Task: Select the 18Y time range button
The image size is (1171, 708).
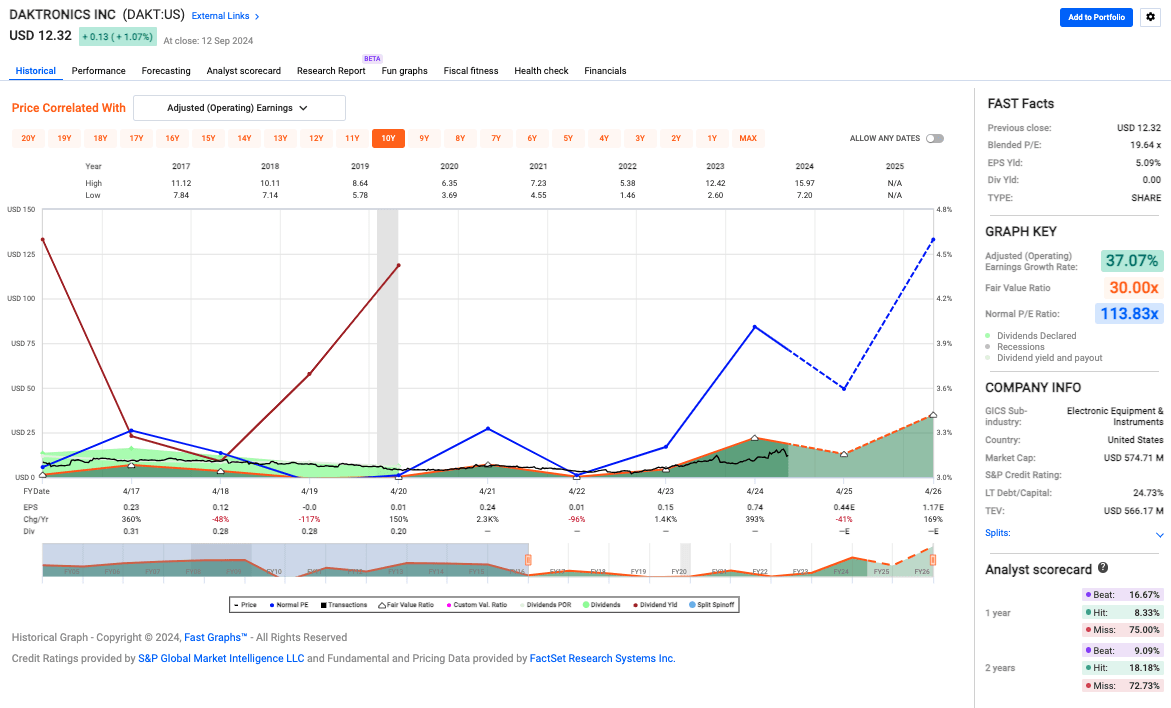Action: [x=100, y=138]
